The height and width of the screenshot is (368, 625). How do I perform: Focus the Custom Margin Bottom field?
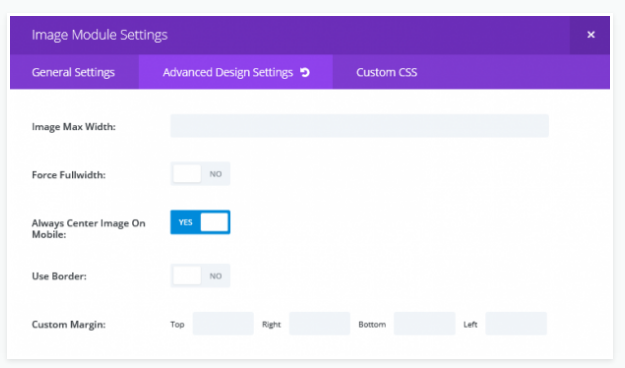424,324
